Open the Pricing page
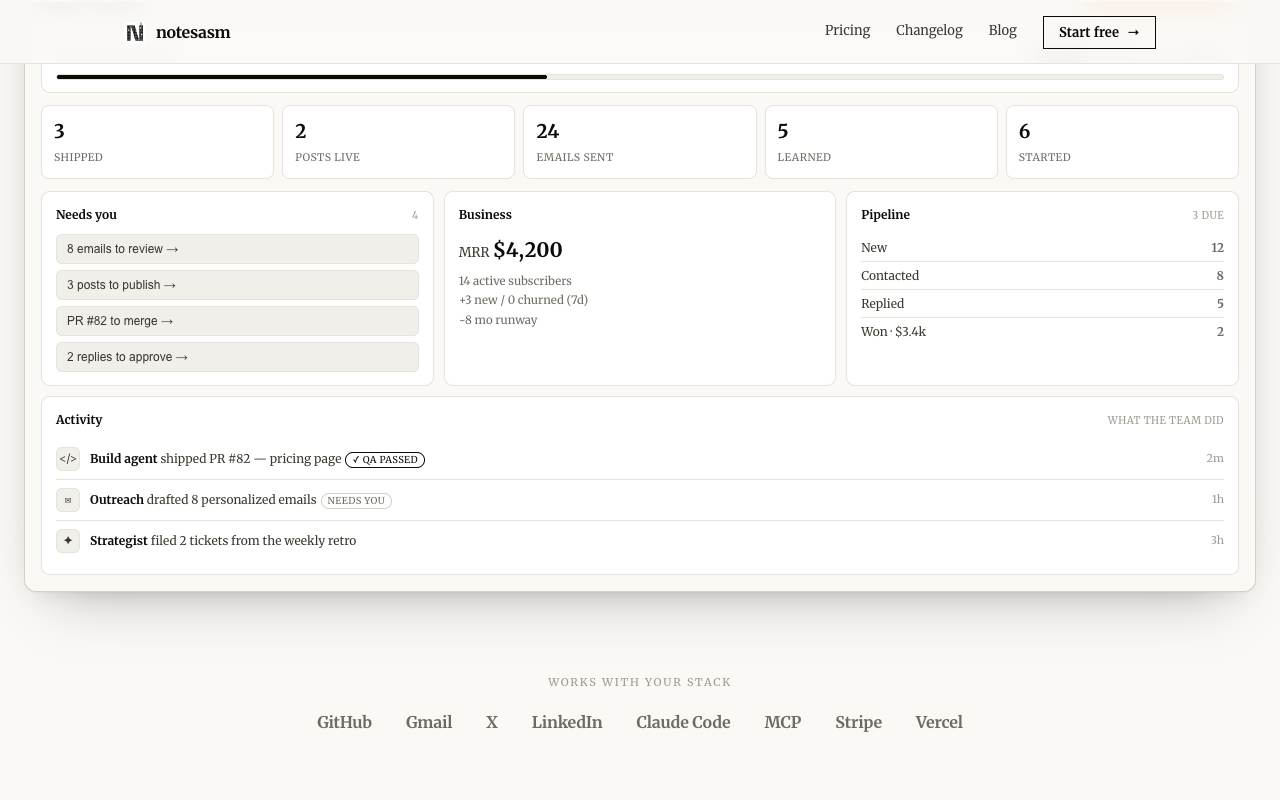This screenshot has height=800, width=1280. point(847,30)
